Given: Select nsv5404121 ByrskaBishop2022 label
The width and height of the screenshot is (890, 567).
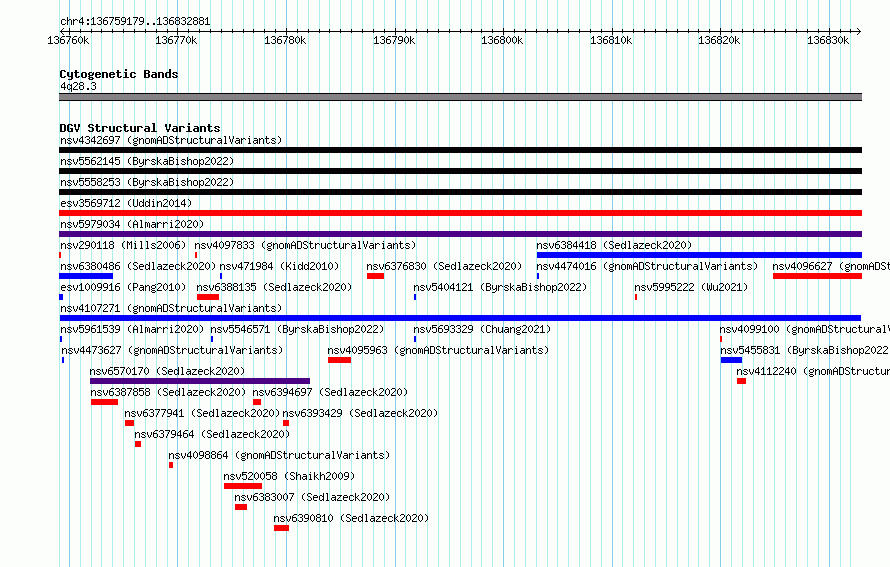Looking at the screenshot, I should point(500,287).
